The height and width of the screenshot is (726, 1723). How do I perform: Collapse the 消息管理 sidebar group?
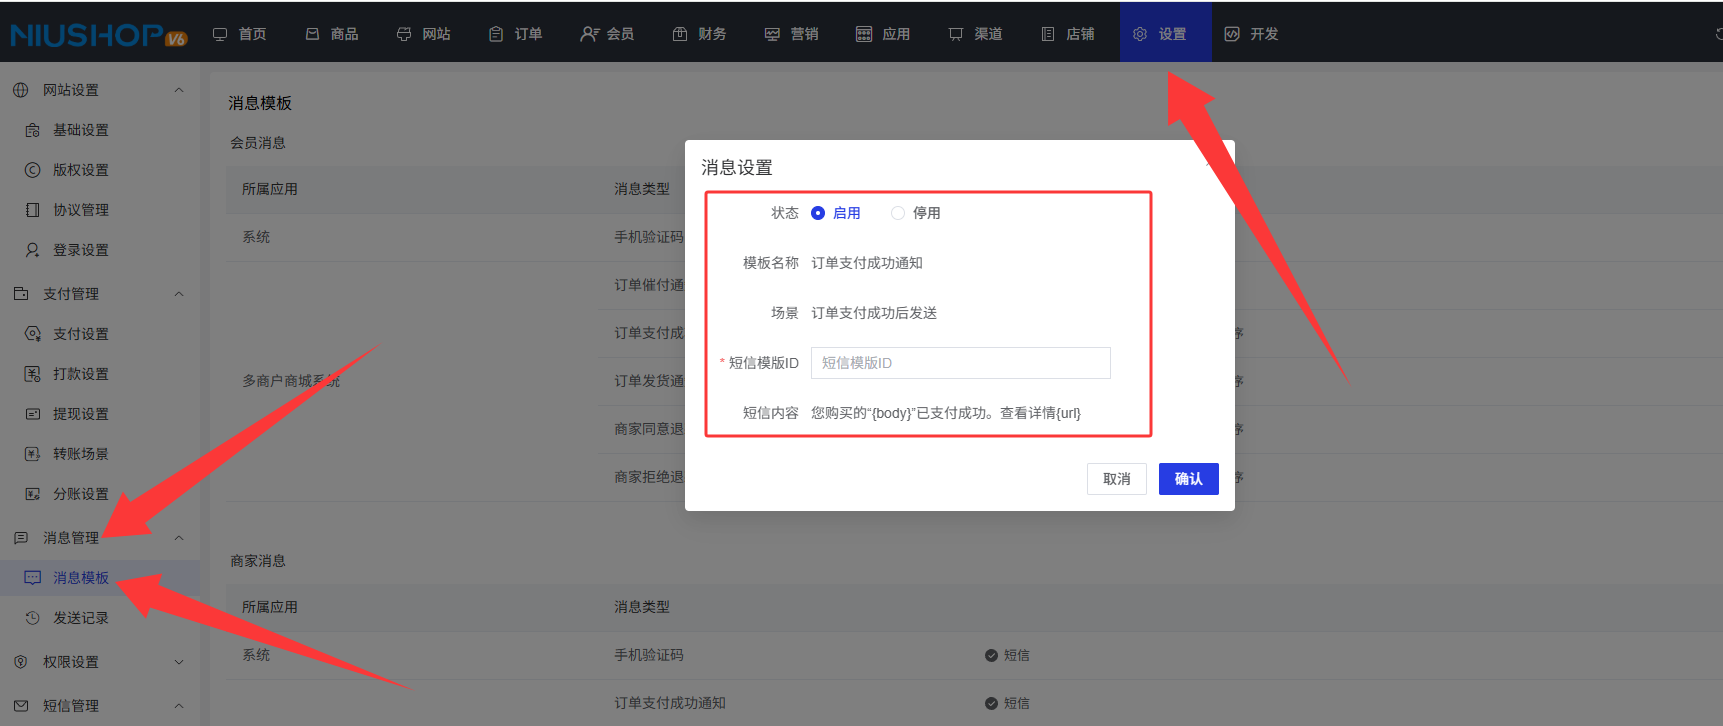tap(179, 538)
